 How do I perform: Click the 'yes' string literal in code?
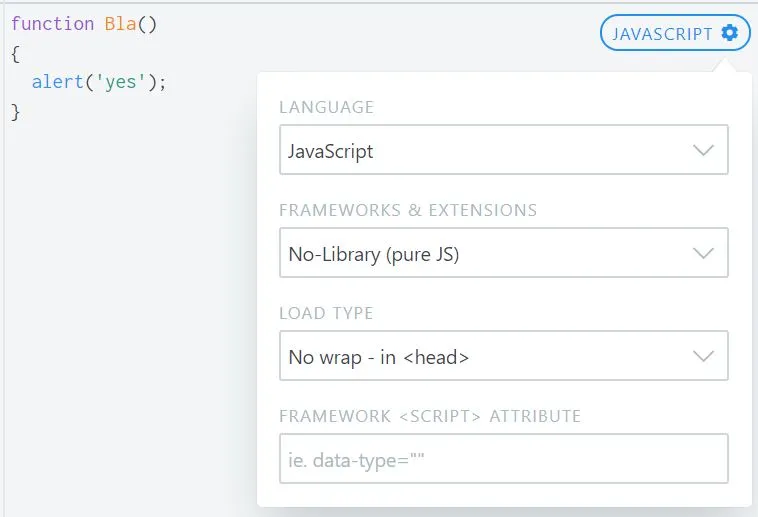click(120, 82)
